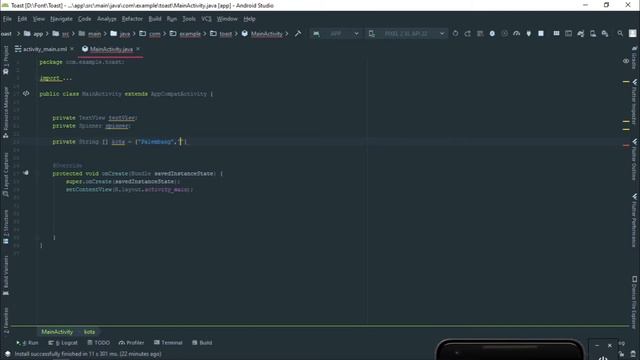The image size is (640, 360).
Task: Click the Run app icon after the device dropdown
Action: (456, 33)
